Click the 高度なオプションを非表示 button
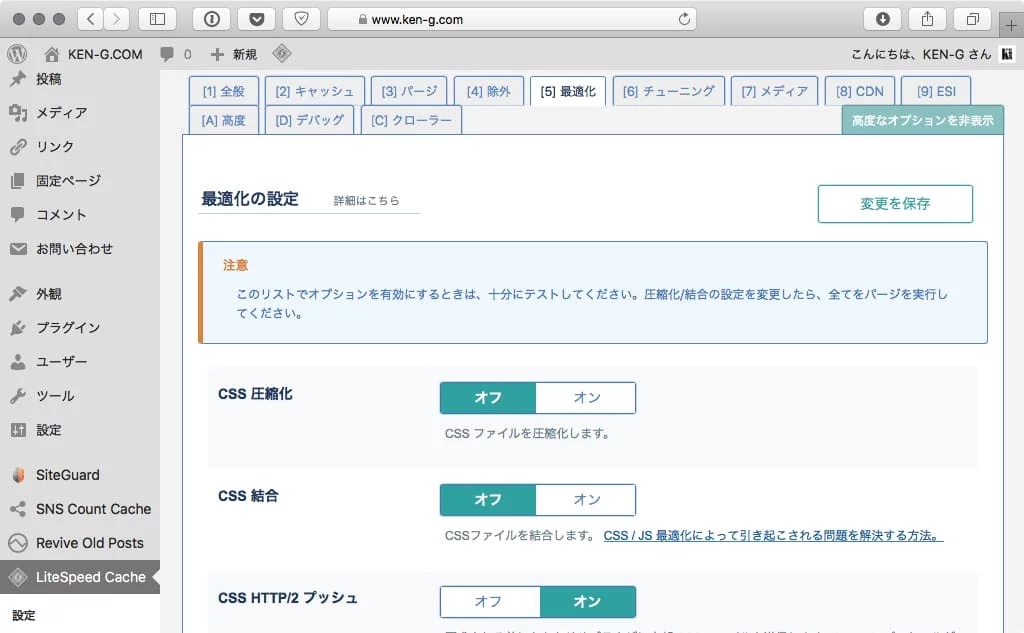1024x633 pixels. coord(922,120)
